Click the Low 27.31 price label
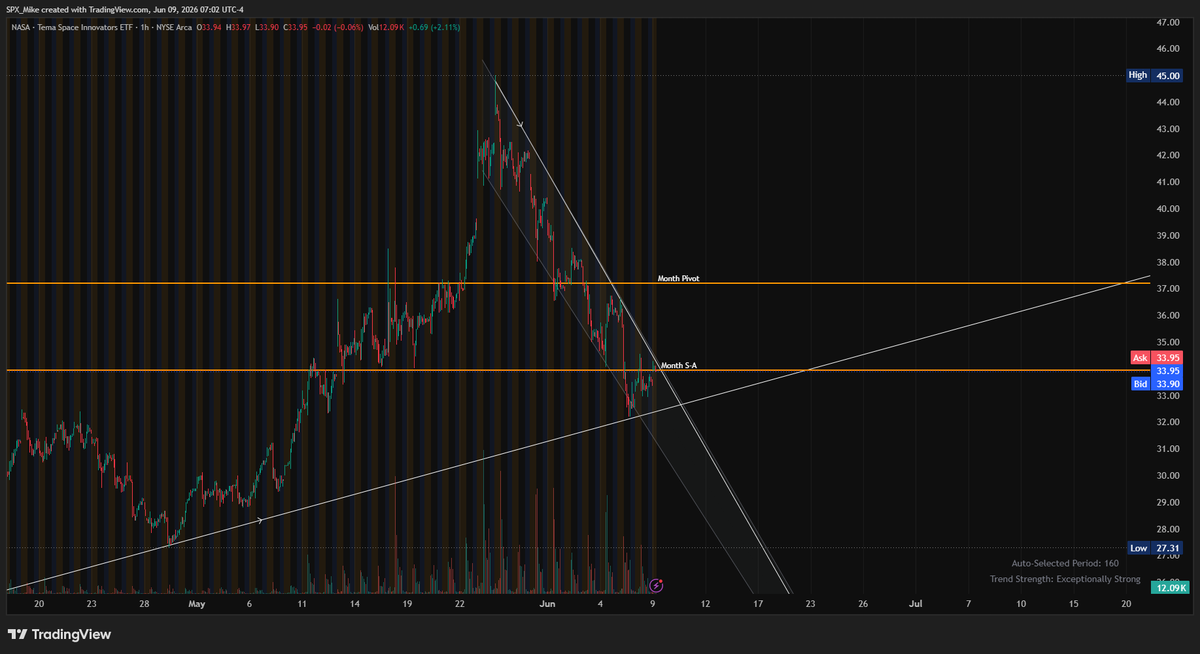 pyautogui.click(x=1156, y=548)
